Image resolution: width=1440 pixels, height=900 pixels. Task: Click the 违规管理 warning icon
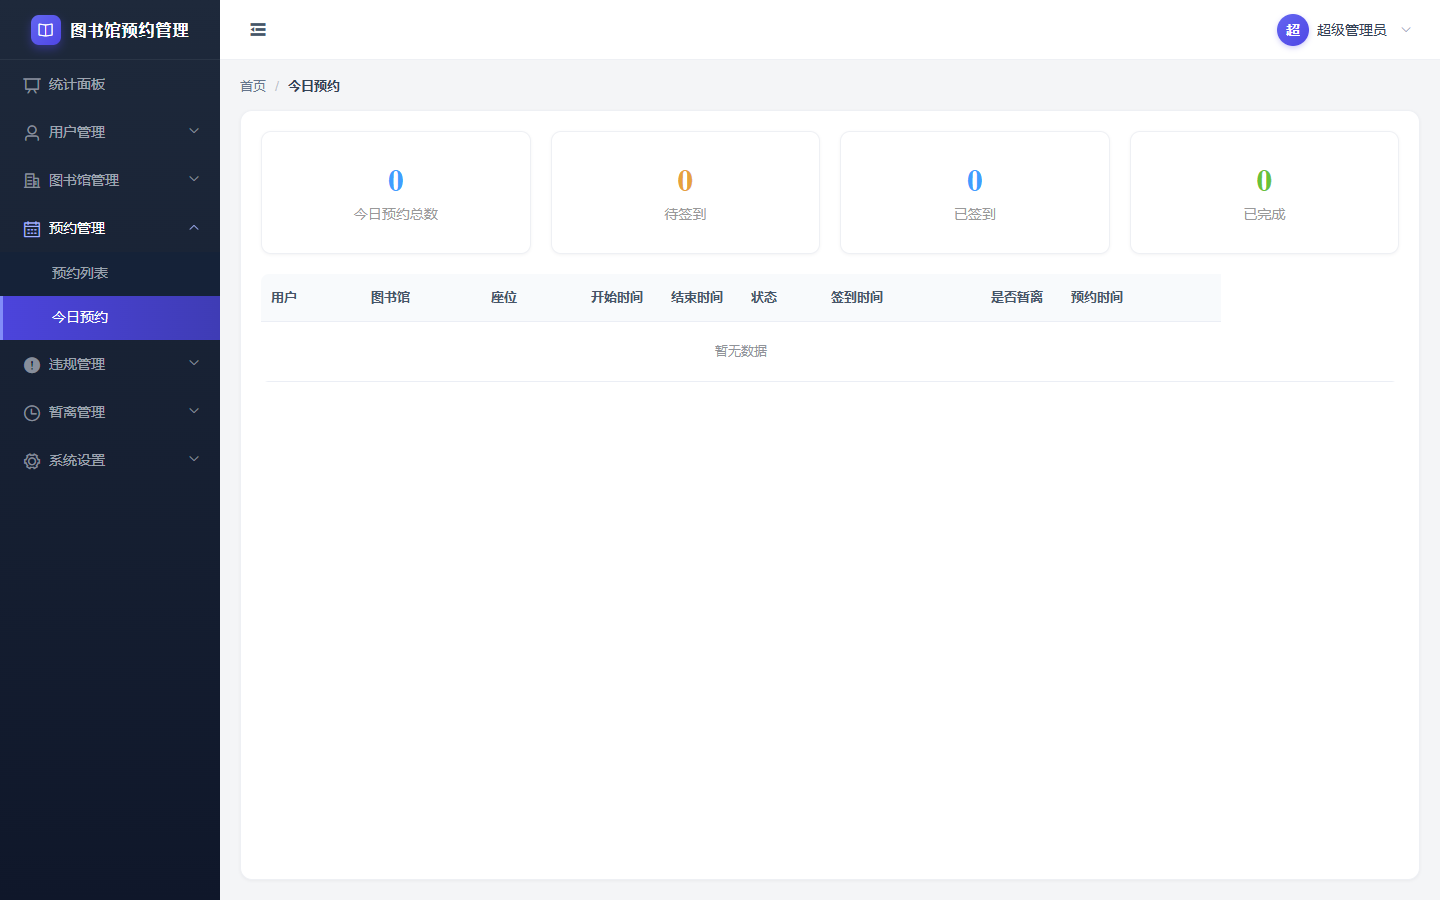32,365
